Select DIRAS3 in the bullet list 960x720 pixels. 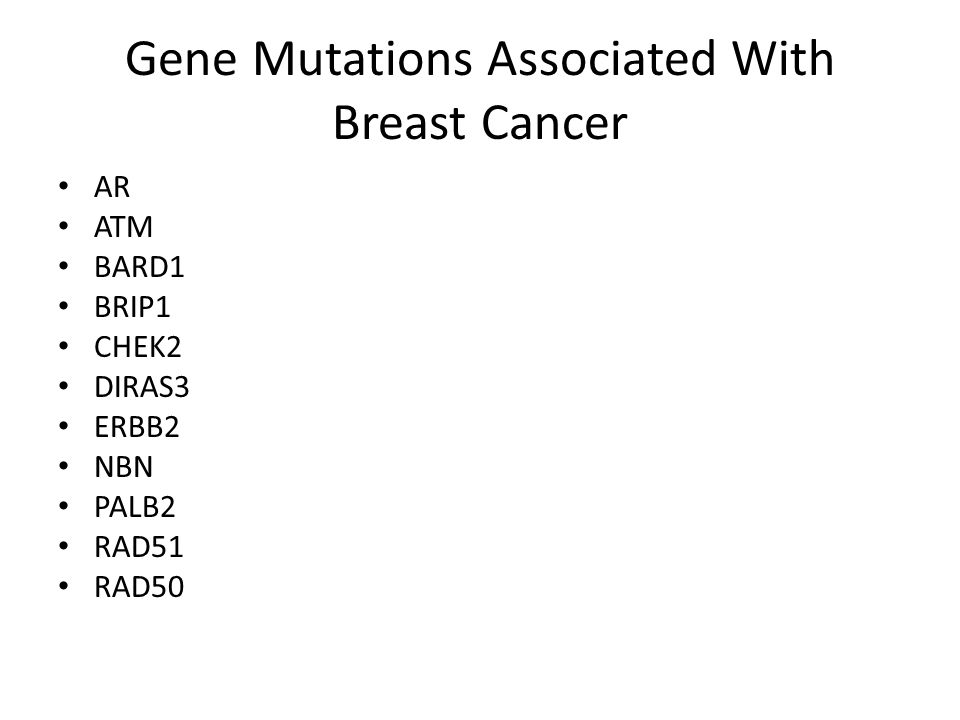(141, 387)
